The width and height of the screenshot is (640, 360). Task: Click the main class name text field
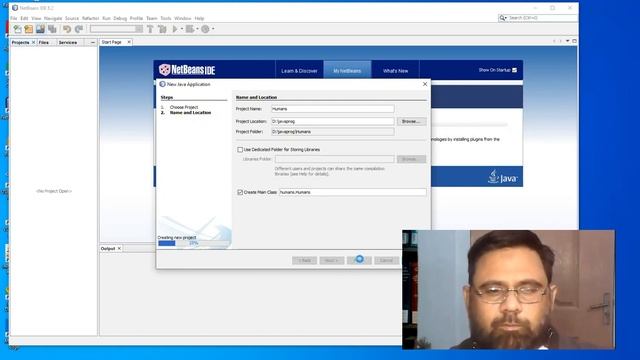353,192
